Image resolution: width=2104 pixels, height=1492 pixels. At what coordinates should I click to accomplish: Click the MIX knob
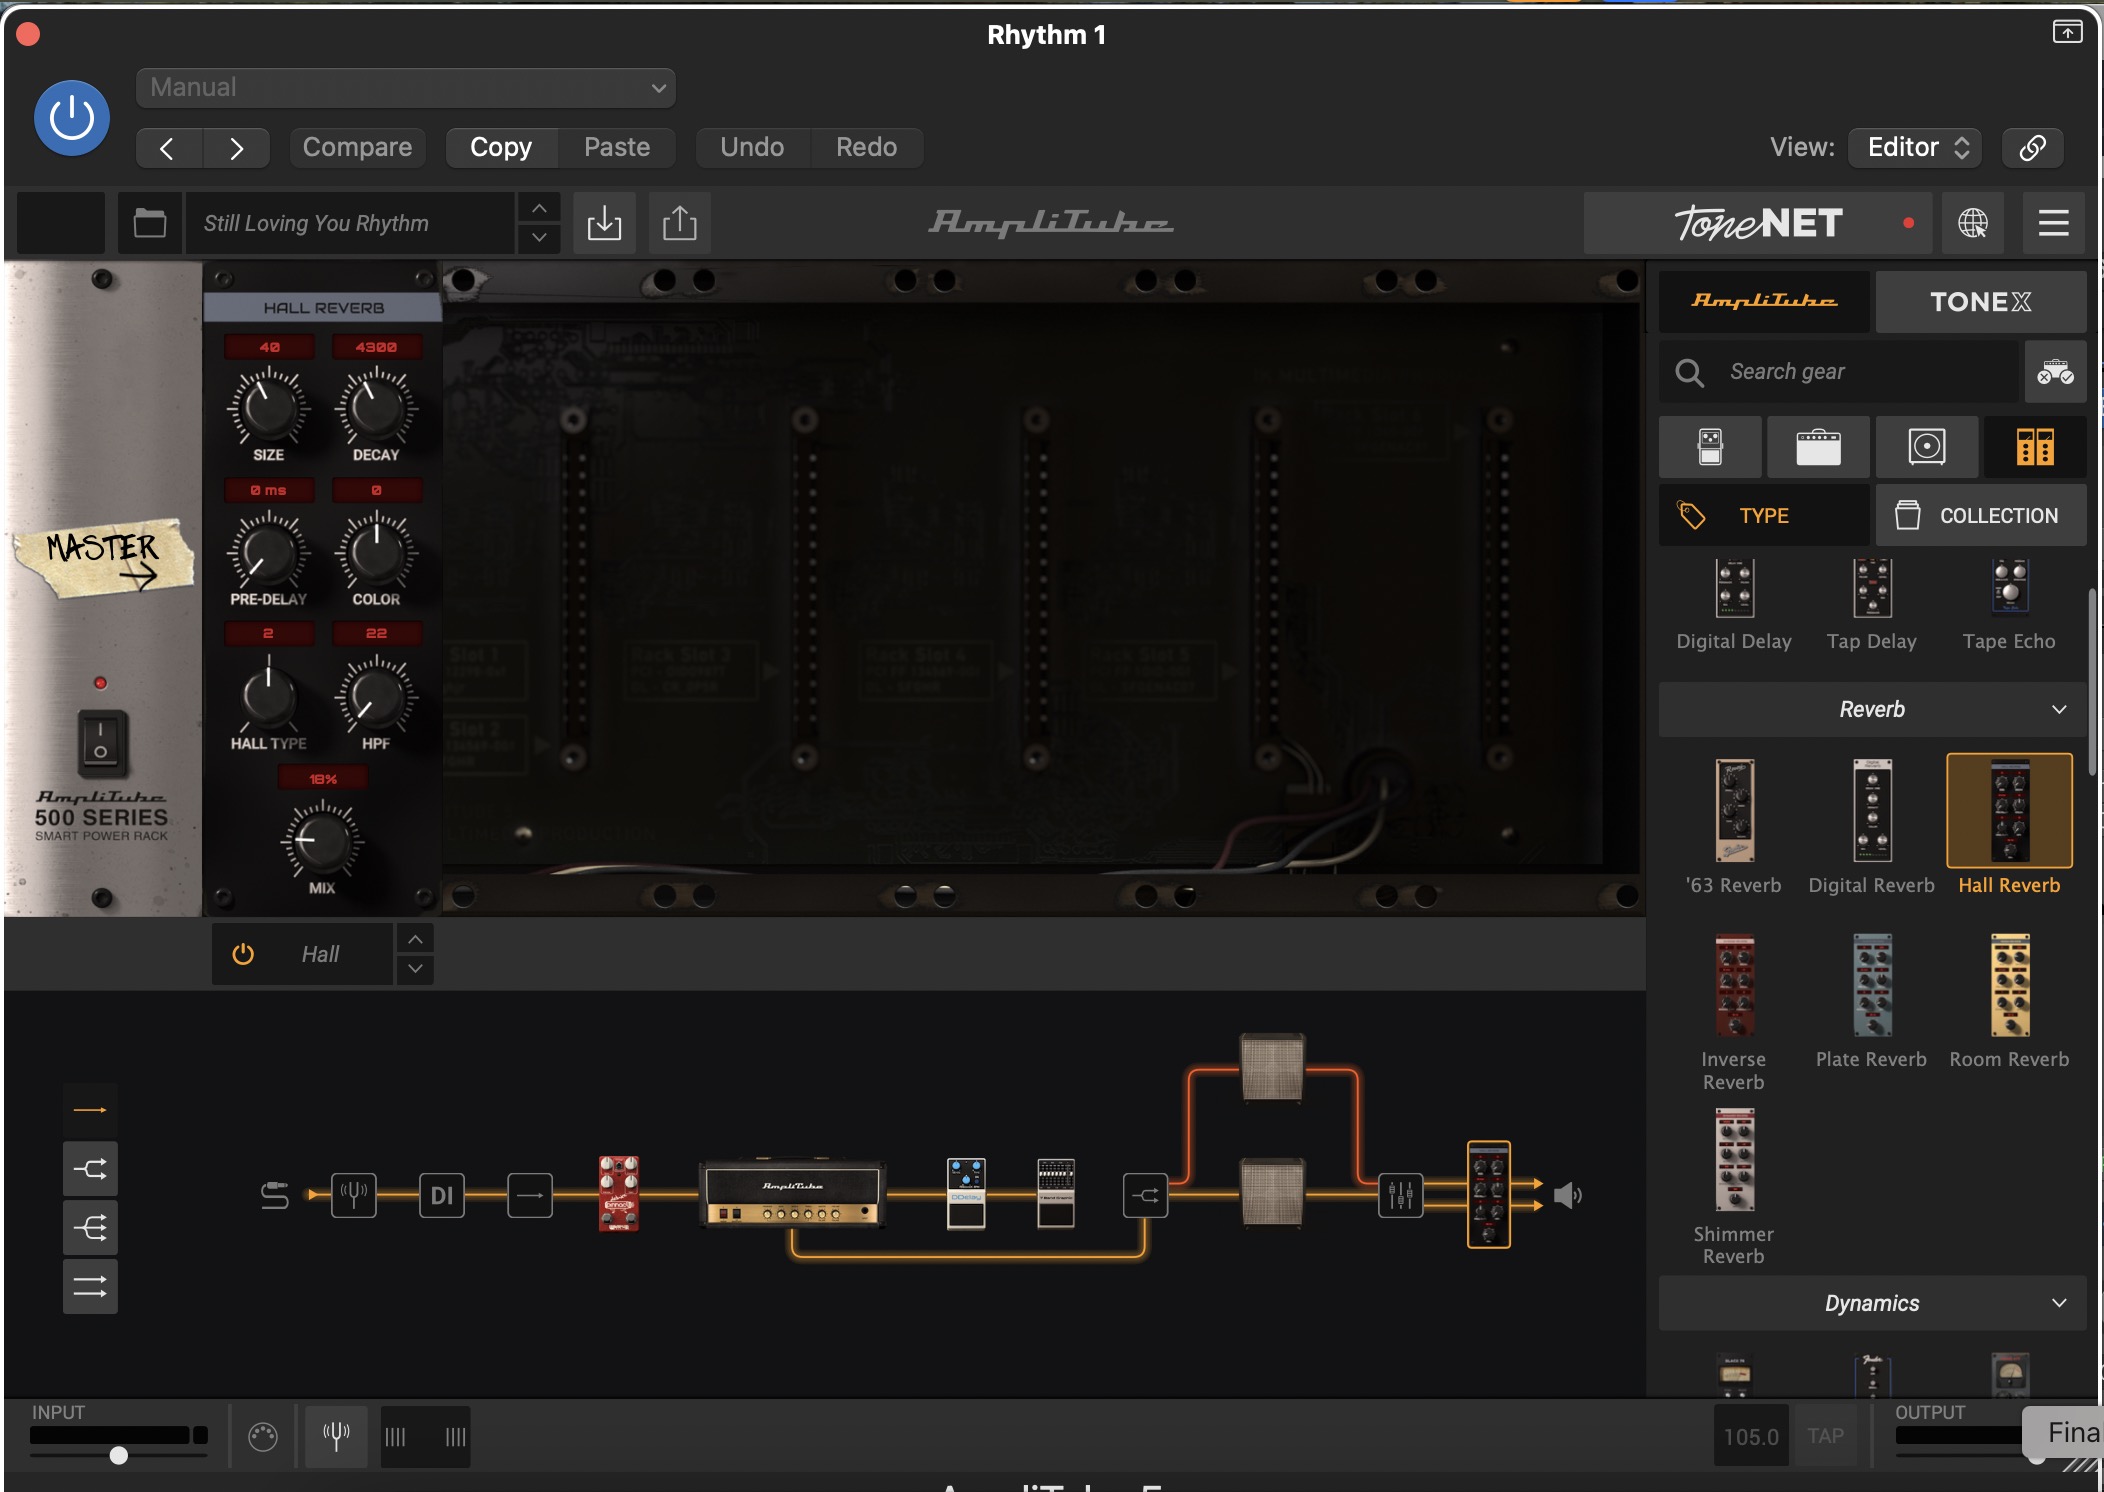click(322, 841)
